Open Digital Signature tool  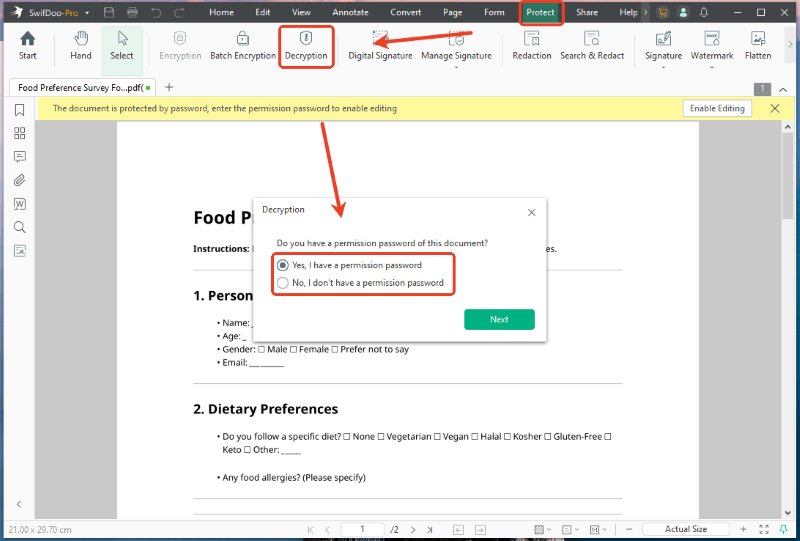click(x=380, y=46)
